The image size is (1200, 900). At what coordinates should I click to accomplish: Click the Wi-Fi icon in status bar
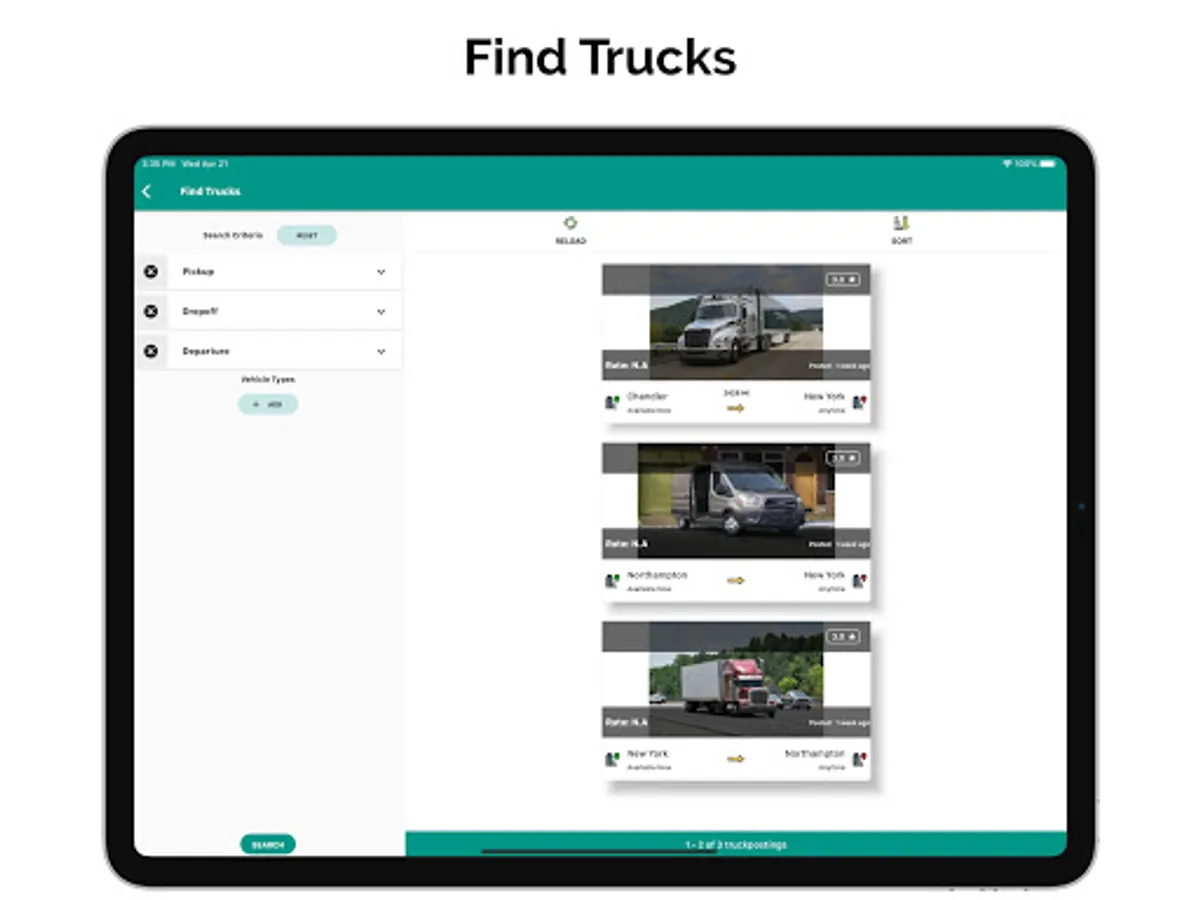tap(1007, 163)
